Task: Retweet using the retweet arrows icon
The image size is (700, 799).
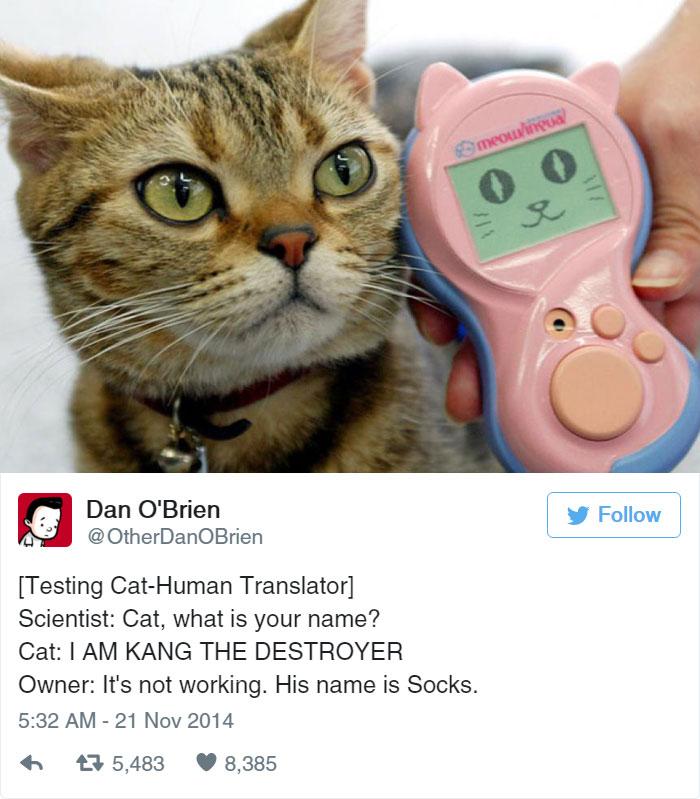Action: click(x=90, y=763)
